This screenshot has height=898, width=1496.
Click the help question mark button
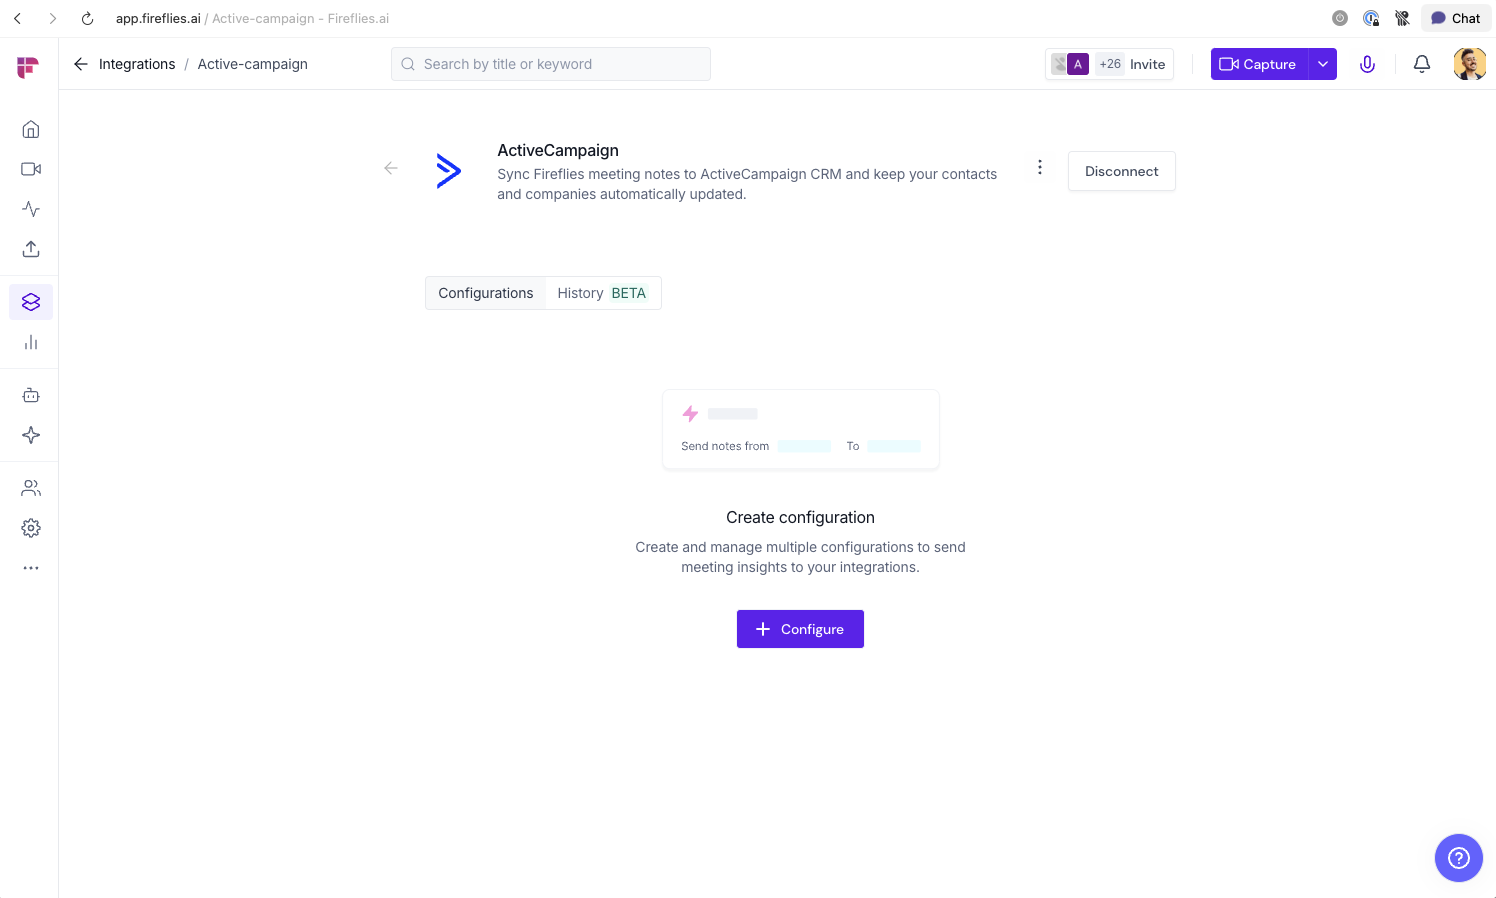point(1458,858)
